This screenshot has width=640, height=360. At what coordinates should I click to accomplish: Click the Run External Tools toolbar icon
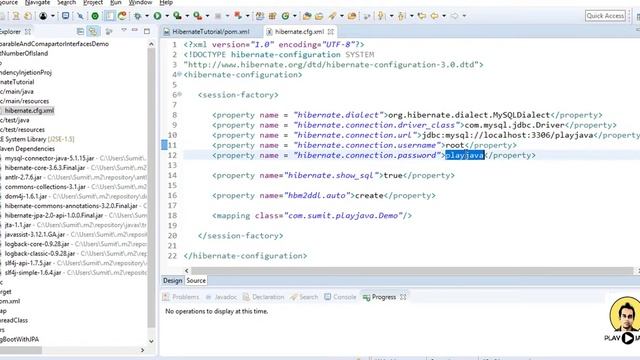pos(198,16)
